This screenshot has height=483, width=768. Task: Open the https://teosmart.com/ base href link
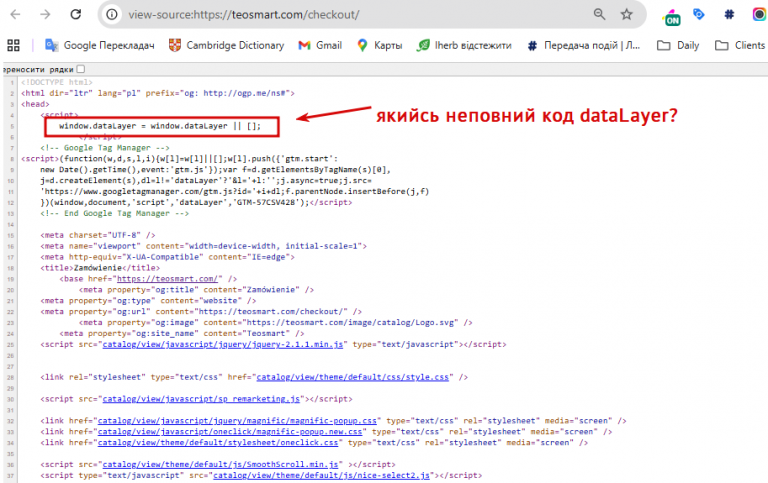pyautogui.click(x=167, y=279)
